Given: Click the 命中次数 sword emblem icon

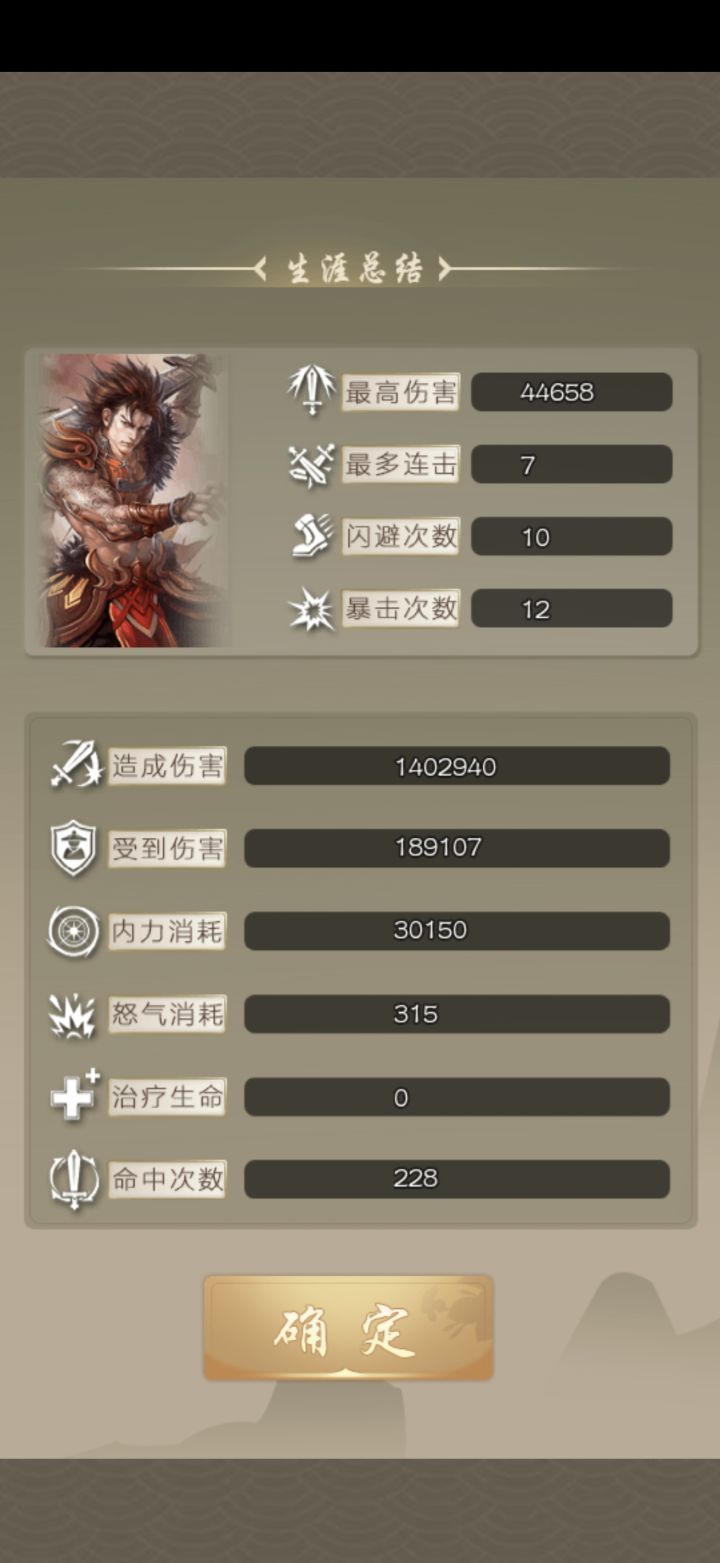Looking at the screenshot, I should point(75,1180).
